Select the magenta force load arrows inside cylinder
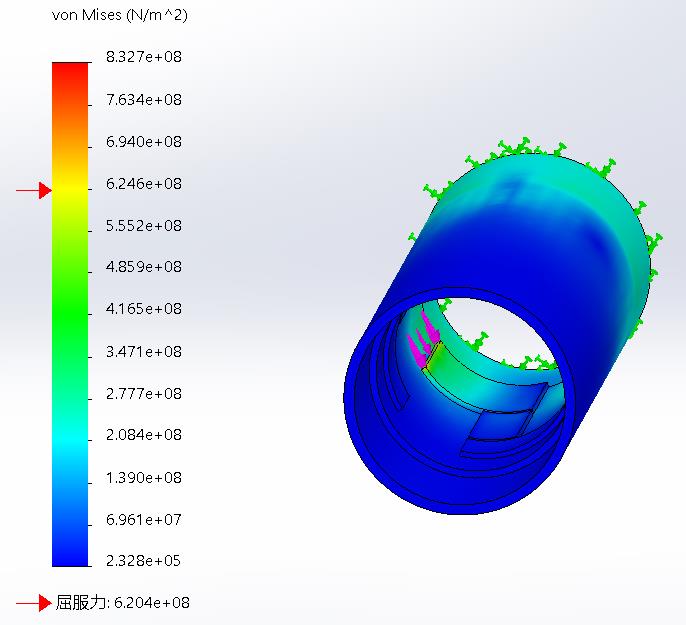Viewport: 686px width, 625px height. (423, 339)
